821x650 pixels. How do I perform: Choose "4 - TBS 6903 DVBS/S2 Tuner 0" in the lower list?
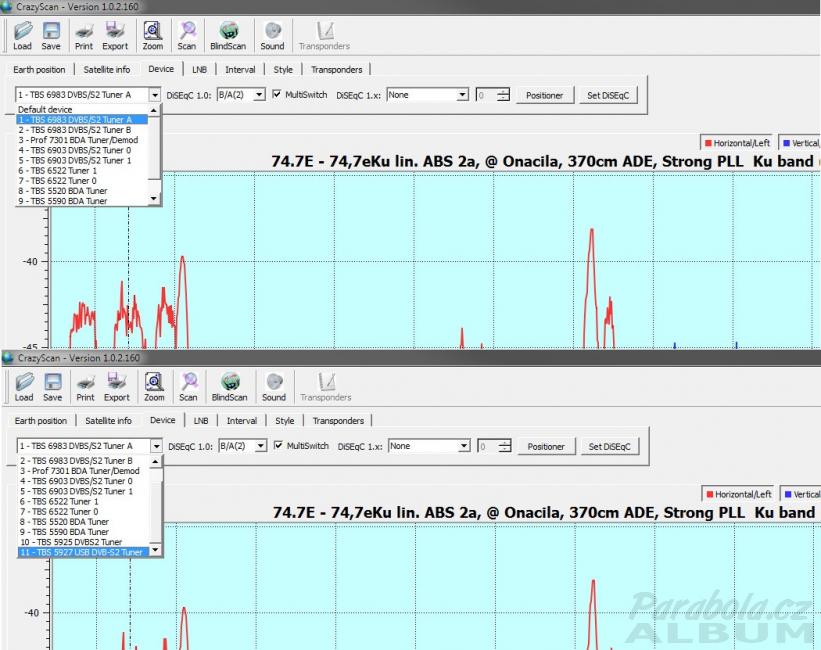[x=84, y=481]
